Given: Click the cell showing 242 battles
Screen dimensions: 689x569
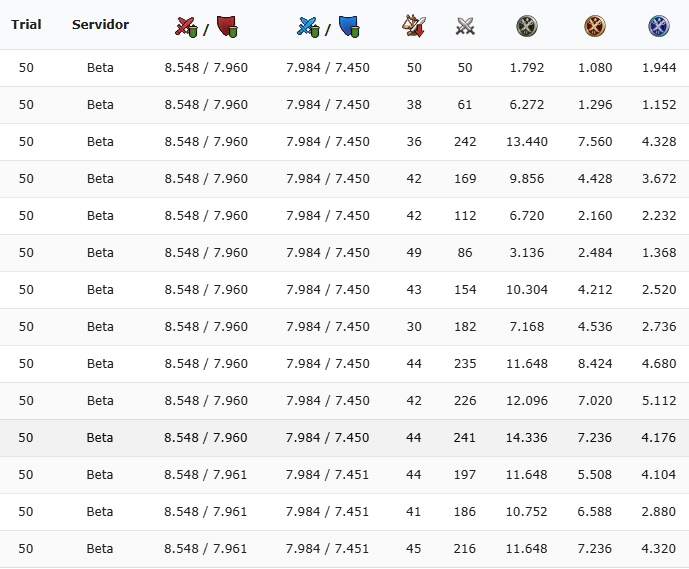Looking at the screenshot, I should pos(465,141).
